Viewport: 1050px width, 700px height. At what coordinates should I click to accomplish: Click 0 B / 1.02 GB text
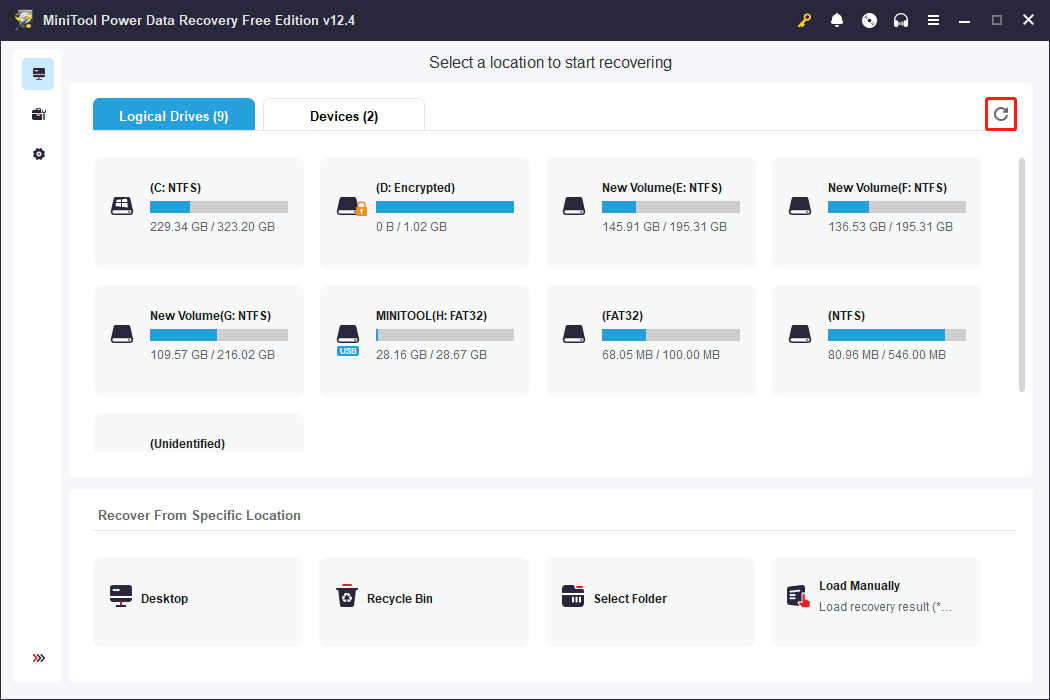[x=411, y=226]
